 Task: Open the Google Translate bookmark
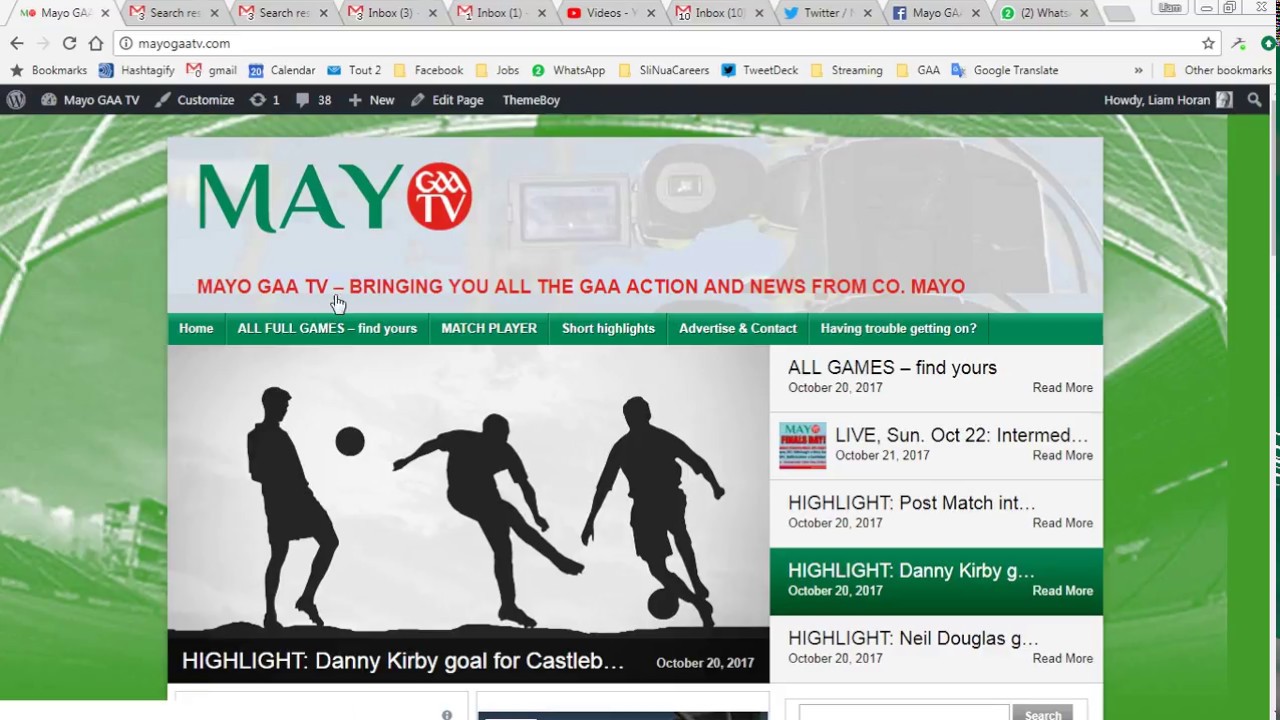point(1005,70)
